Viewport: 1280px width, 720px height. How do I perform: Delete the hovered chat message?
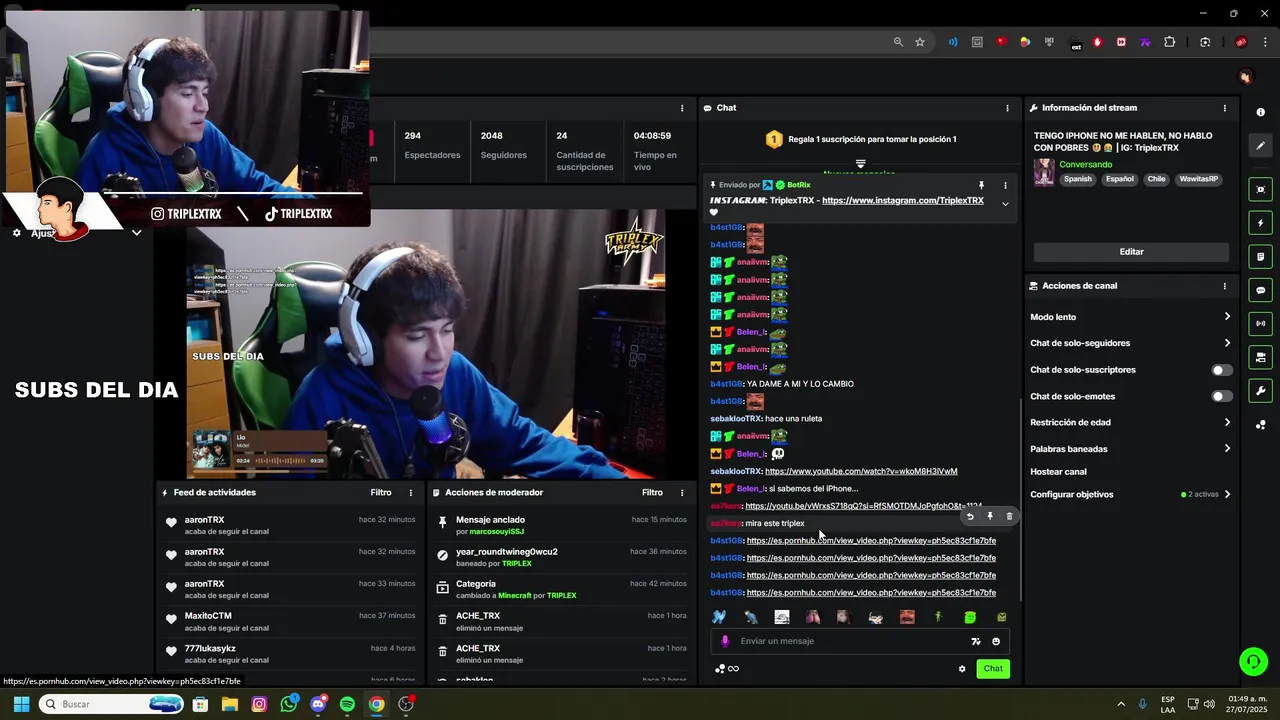coord(1009,516)
